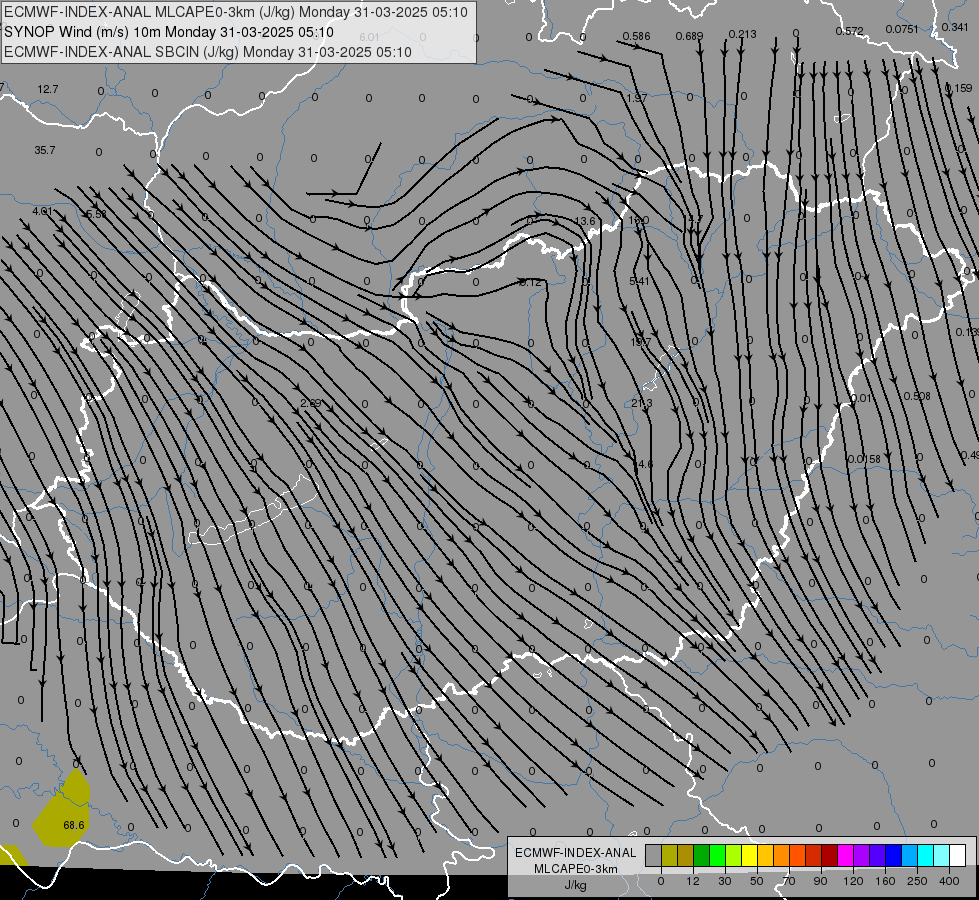This screenshot has width=979, height=900.
Task: Click the legend text ECMWF-INDEX-ANAL
Action: 575,853
